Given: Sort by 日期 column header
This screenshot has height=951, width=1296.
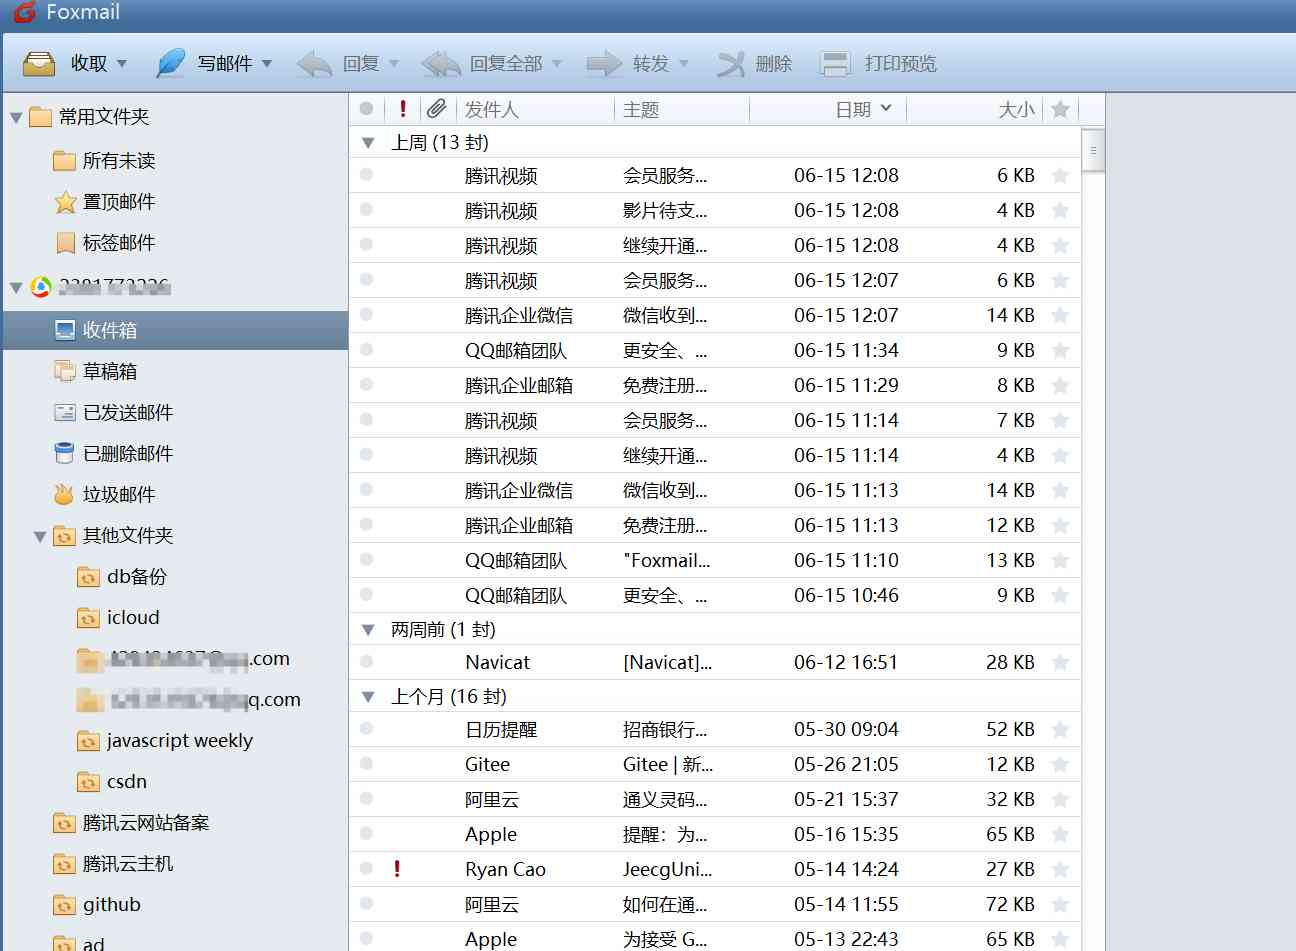Looking at the screenshot, I should pos(828,109).
